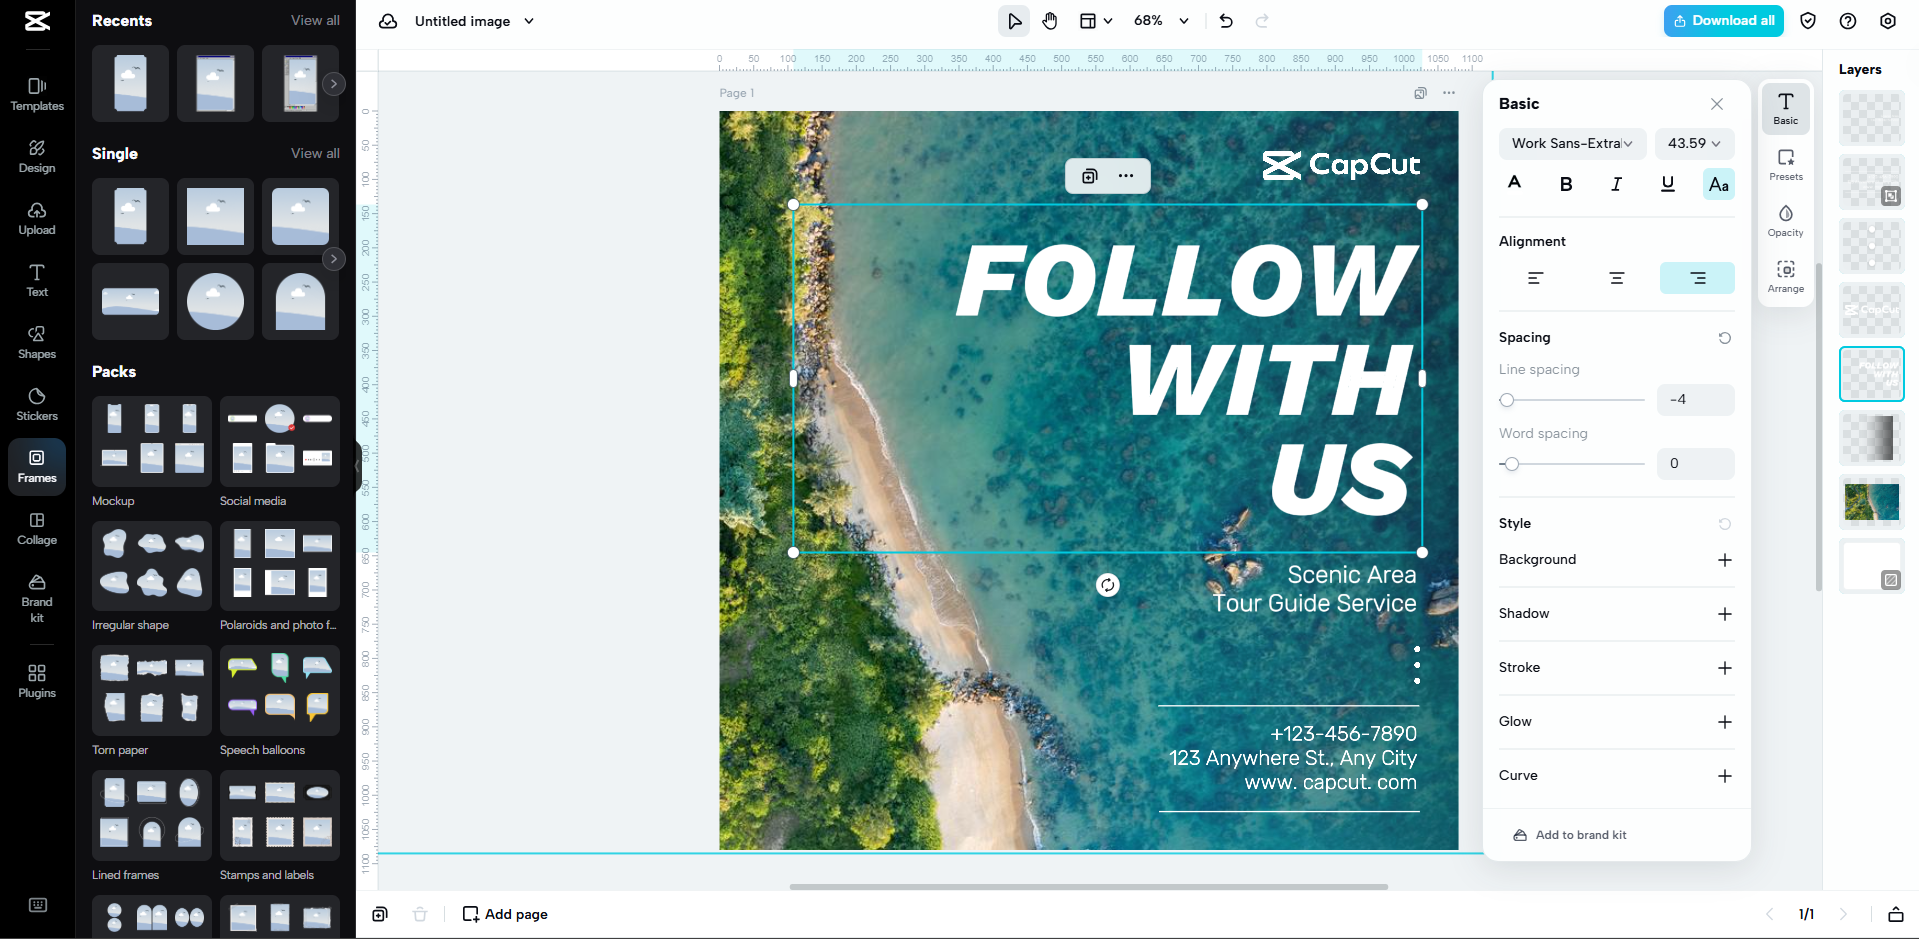Viewport: 1919px width, 939px height.
Task: Undo the last action
Action: pyautogui.click(x=1225, y=20)
